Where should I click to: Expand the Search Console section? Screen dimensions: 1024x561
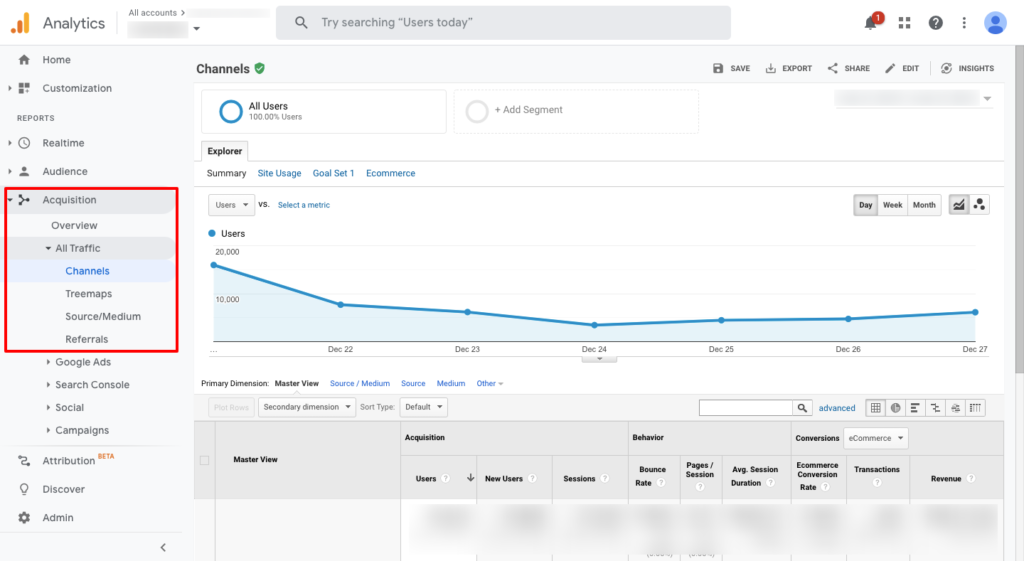[48, 385]
